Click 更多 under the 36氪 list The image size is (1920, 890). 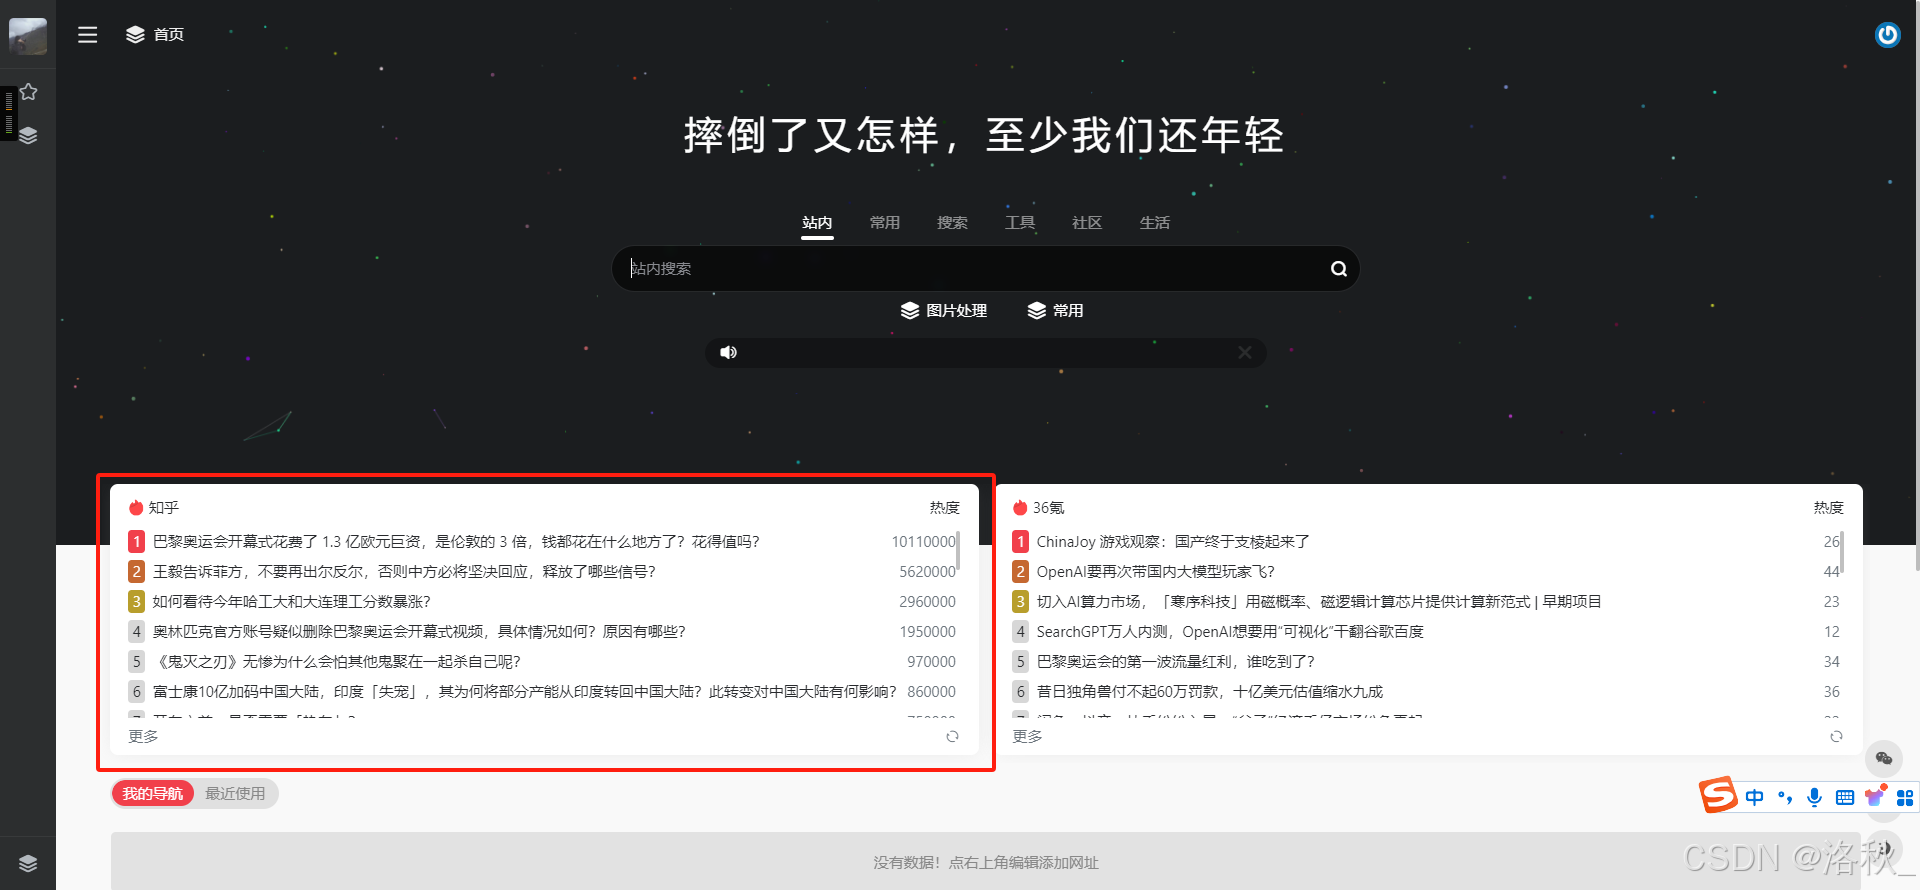(x=1027, y=736)
